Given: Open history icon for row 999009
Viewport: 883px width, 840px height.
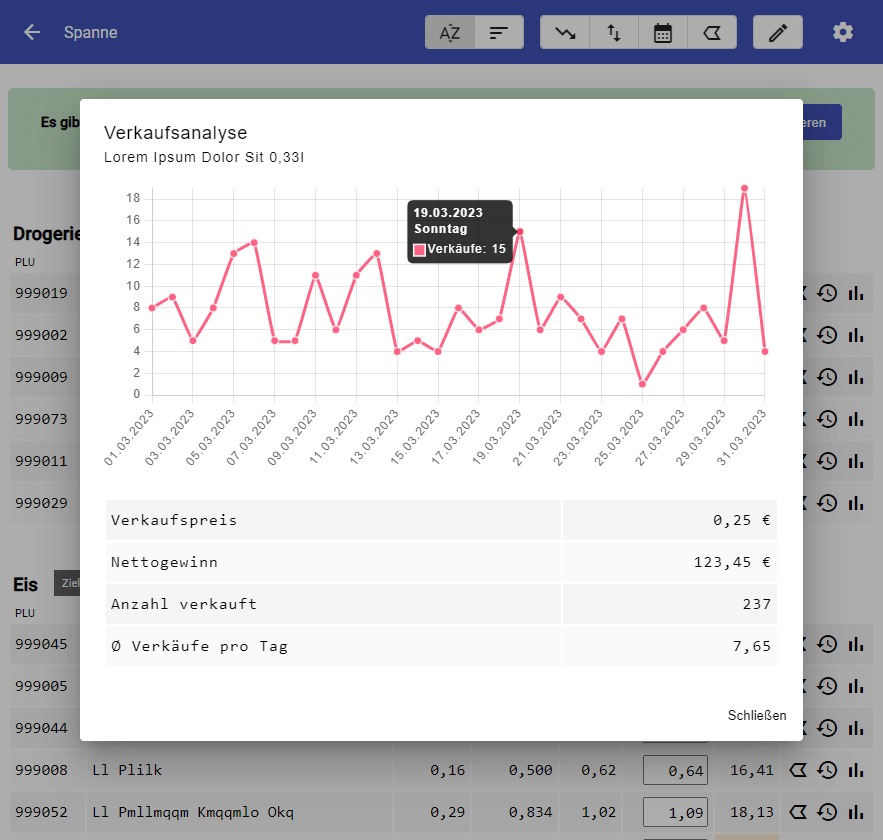Looking at the screenshot, I should coord(827,377).
